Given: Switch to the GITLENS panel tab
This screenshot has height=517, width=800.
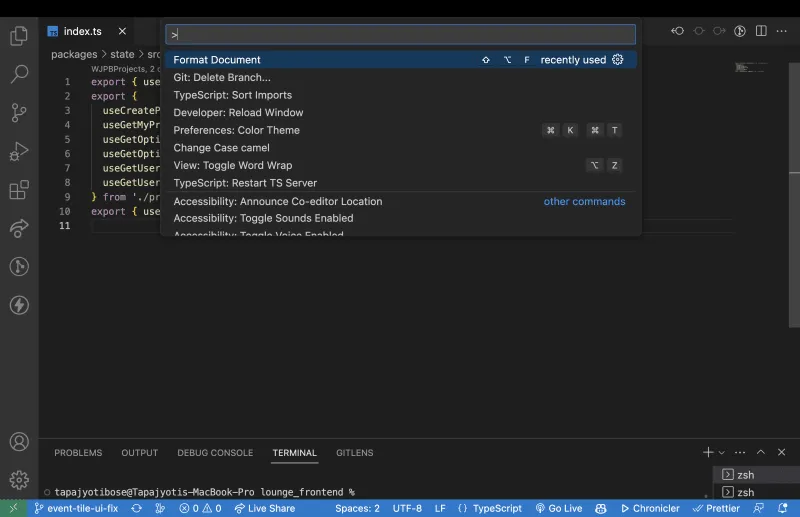Looking at the screenshot, I should 355,453.
